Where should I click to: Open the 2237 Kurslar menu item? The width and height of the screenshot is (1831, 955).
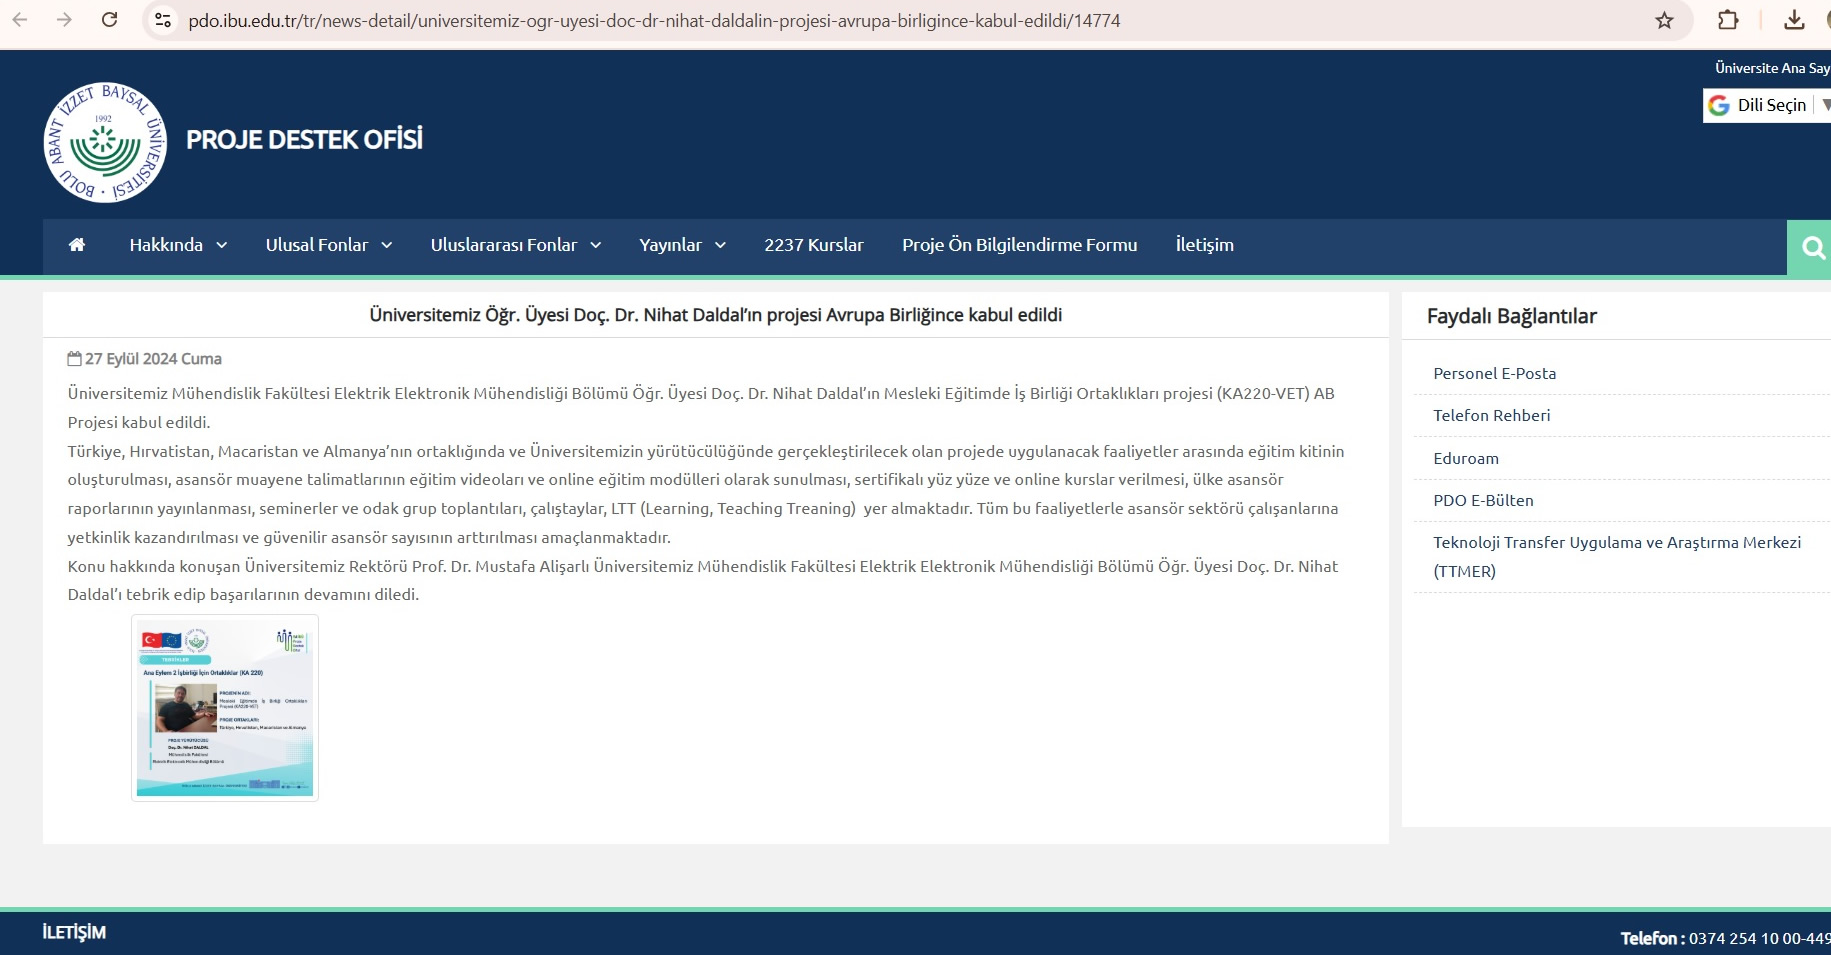click(x=813, y=245)
